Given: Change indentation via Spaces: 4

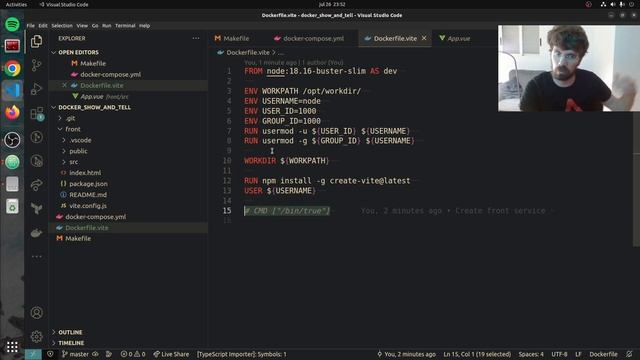Looking at the screenshot, I should pos(531,354).
